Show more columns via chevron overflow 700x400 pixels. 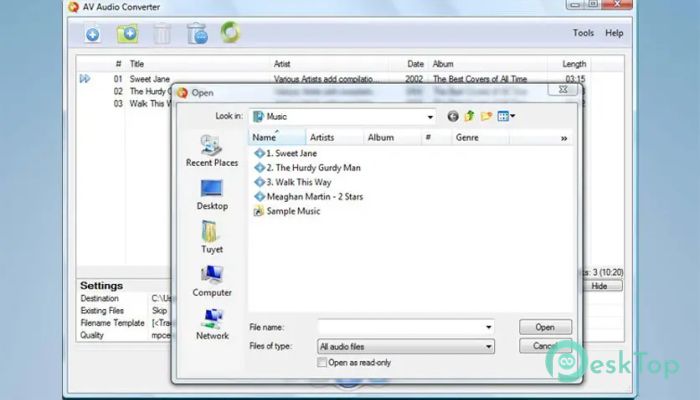pyautogui.click(x=564, y=138)
